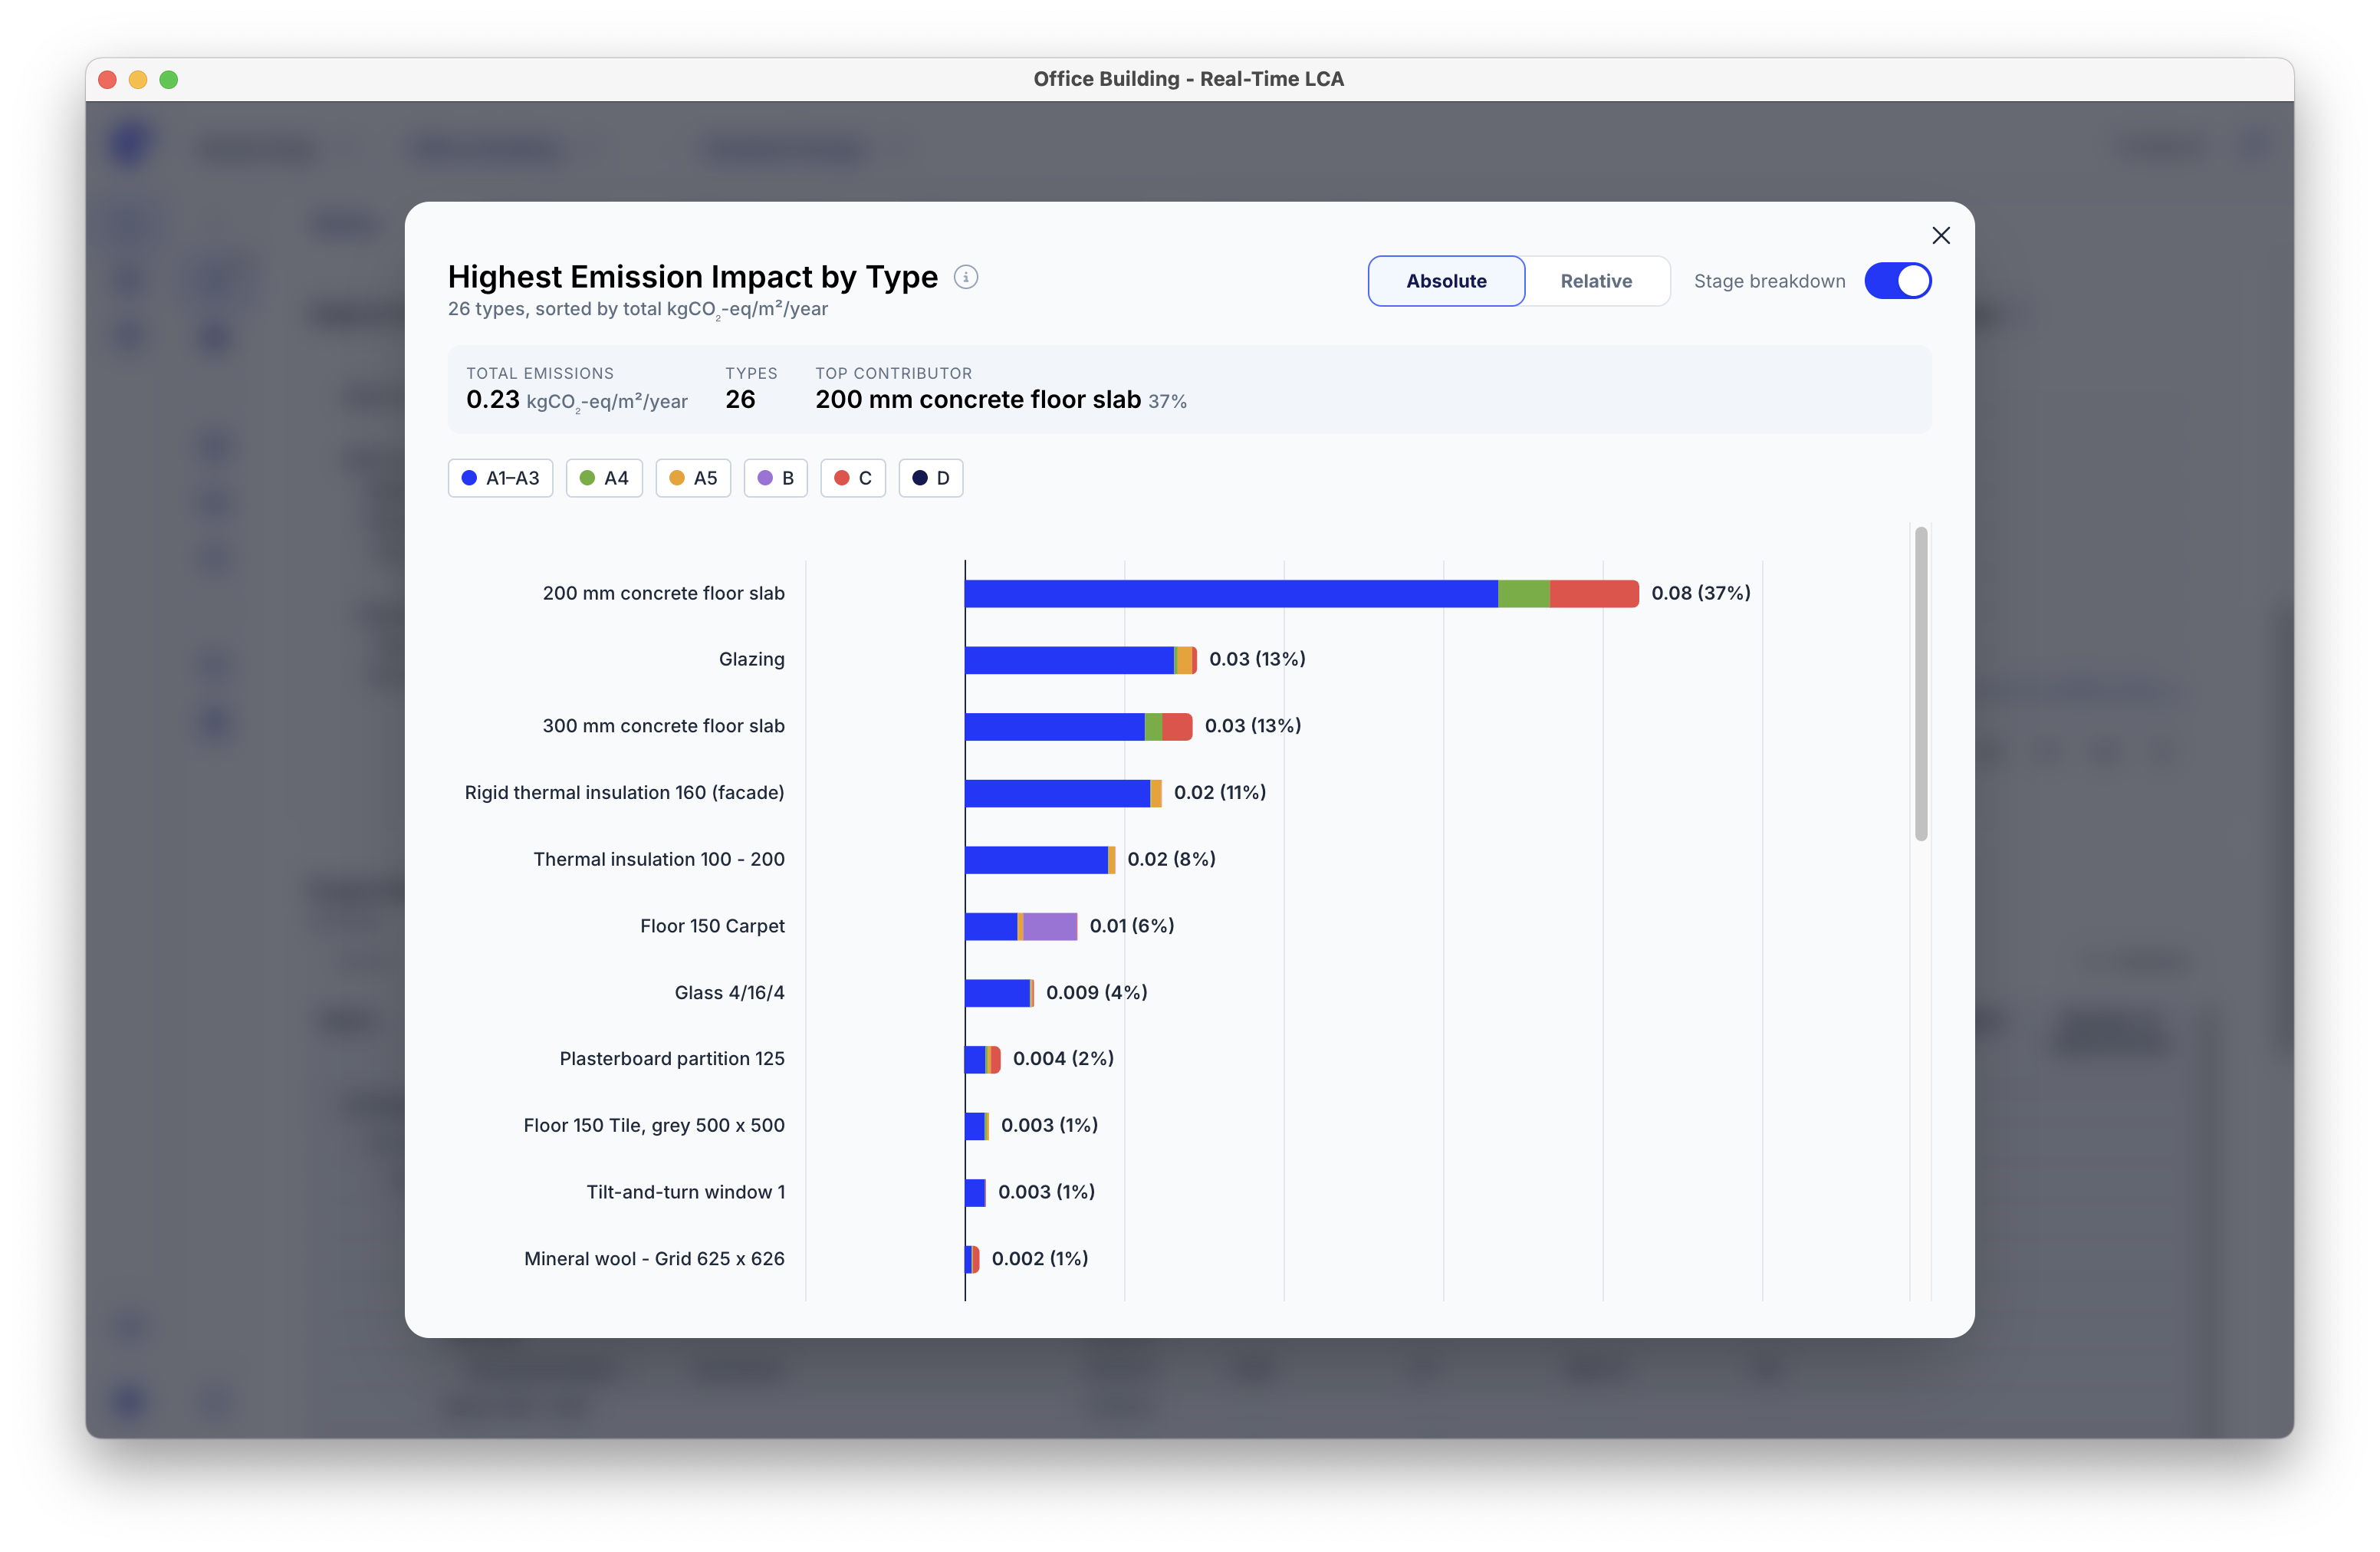
Task: Toggle the C stage legend chip
Action: [853, 478]
